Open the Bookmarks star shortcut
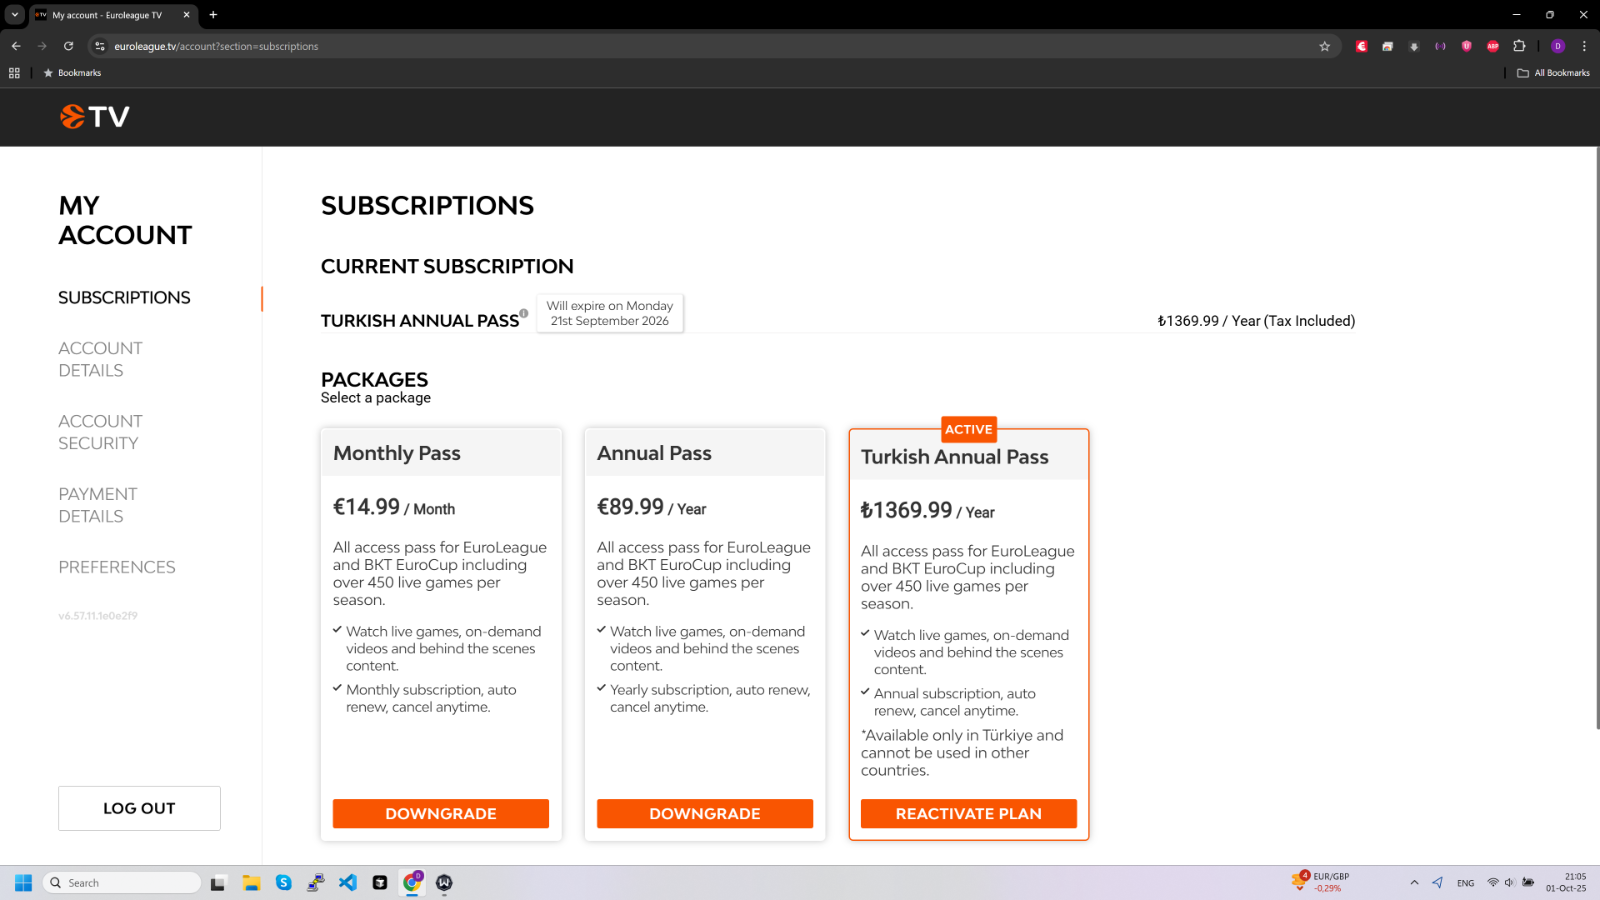Screen dimensions: 1600x900 pos(72,73)
